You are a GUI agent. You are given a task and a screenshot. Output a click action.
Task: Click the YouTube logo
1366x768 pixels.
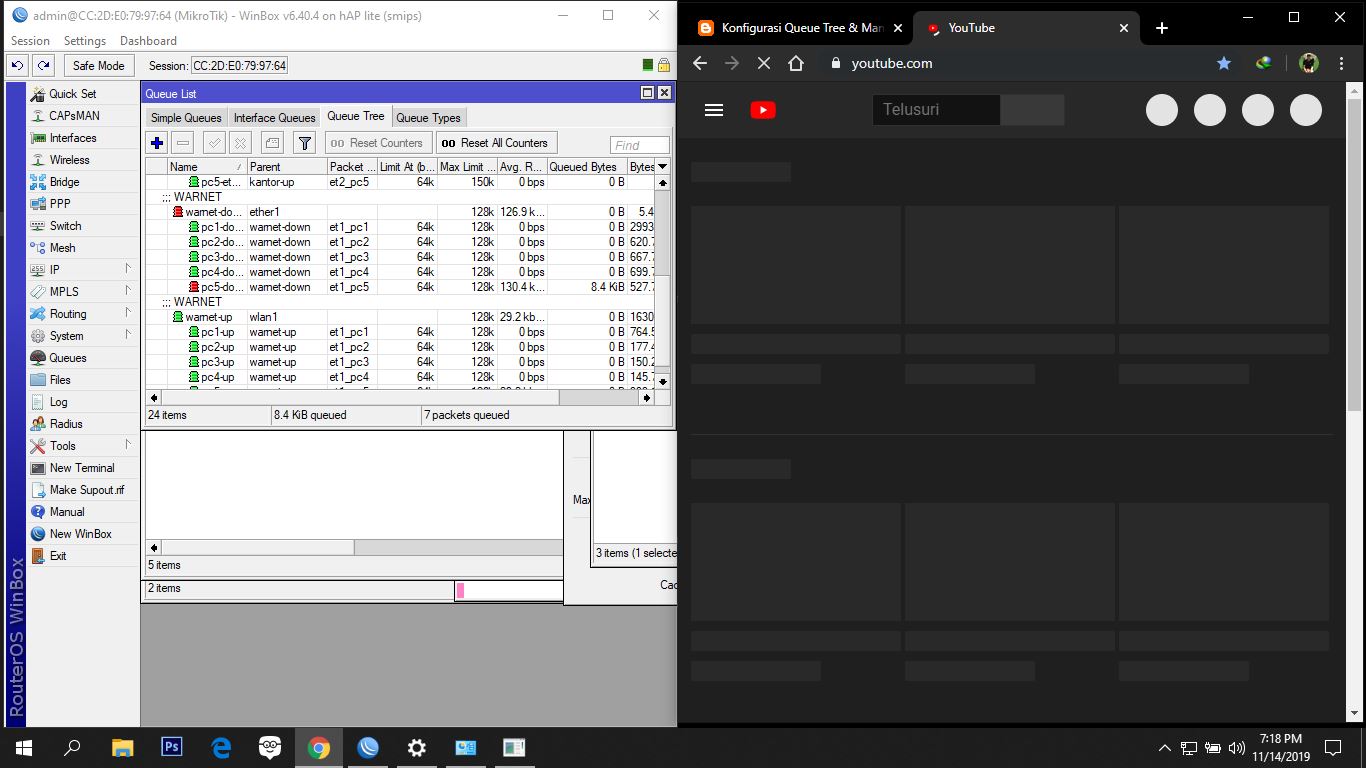click(763, 110)
